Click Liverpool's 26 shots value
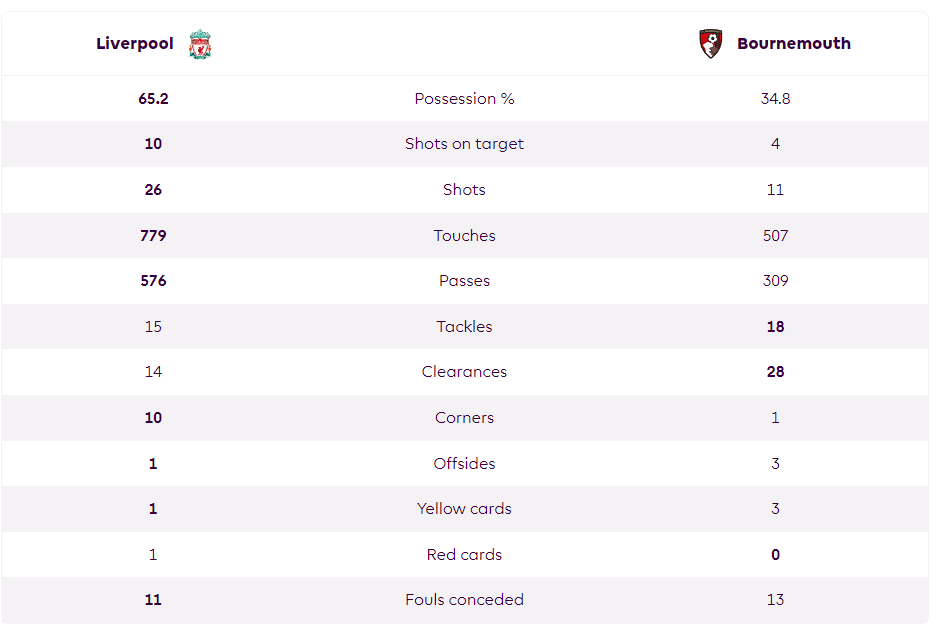 153,189
